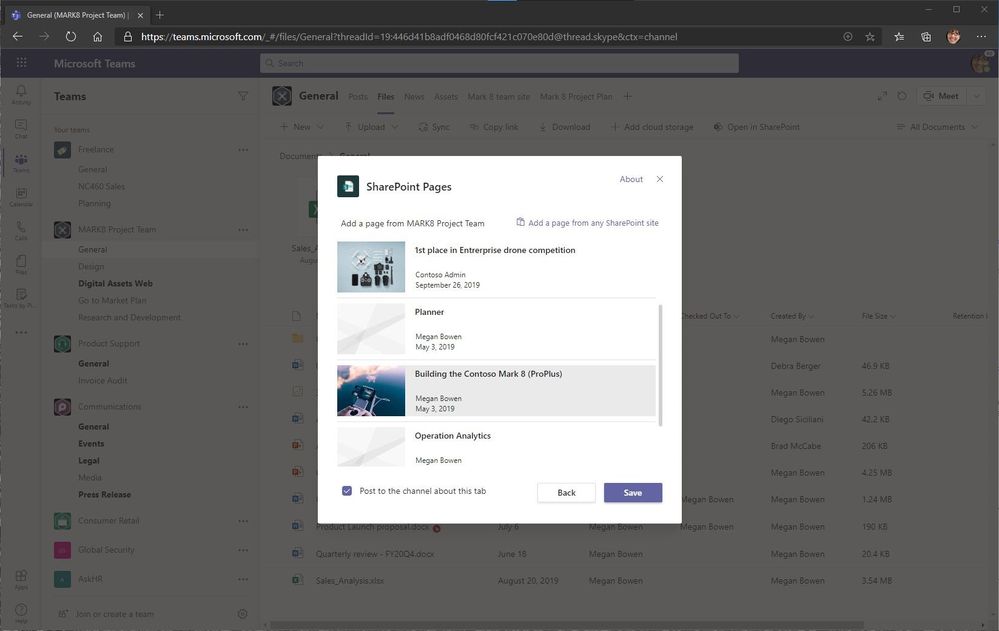Screen dimensions: 999x631
Task: Select Building the Contoso Mark 8 (ProPlus) page
Action: pyautogui.click(x=496, y=390)
